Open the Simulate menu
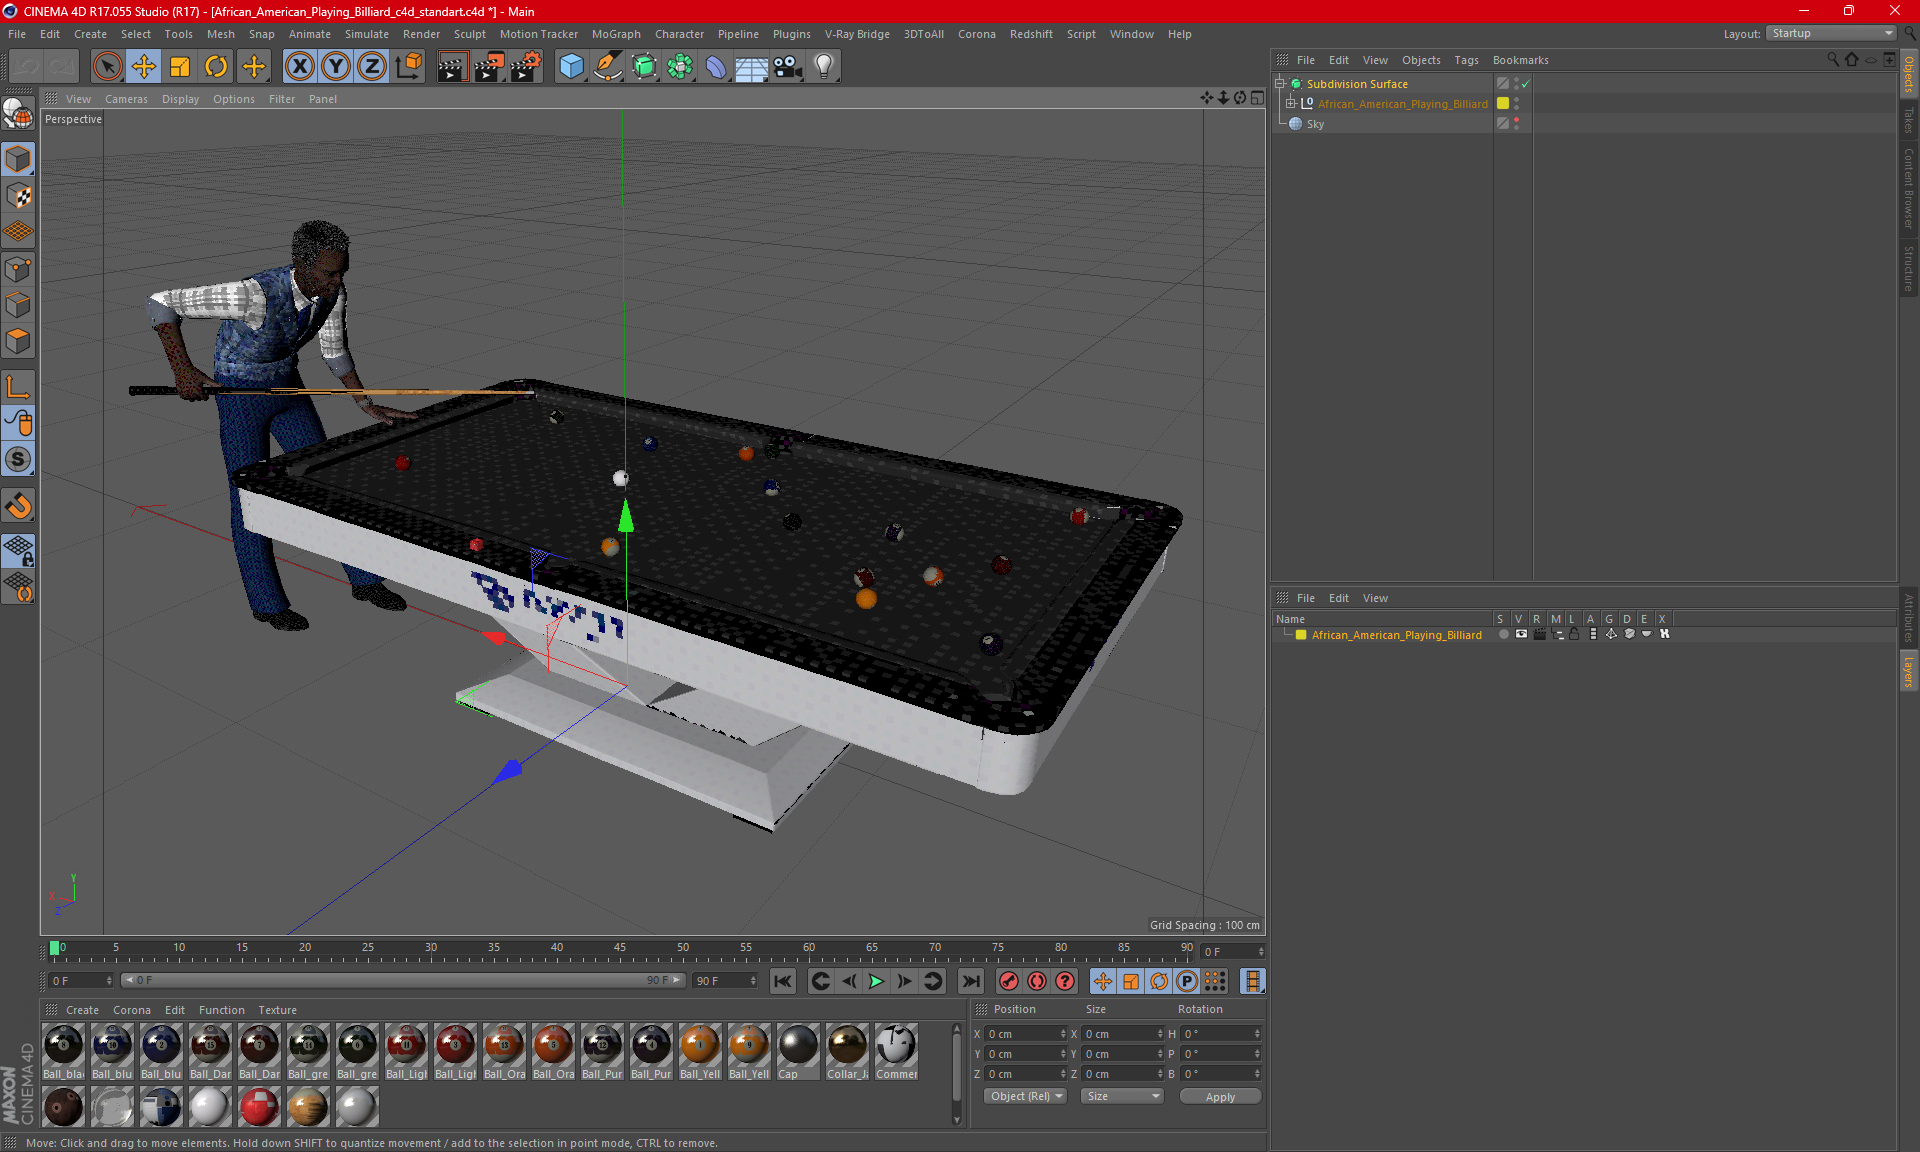 click(367, 34)
